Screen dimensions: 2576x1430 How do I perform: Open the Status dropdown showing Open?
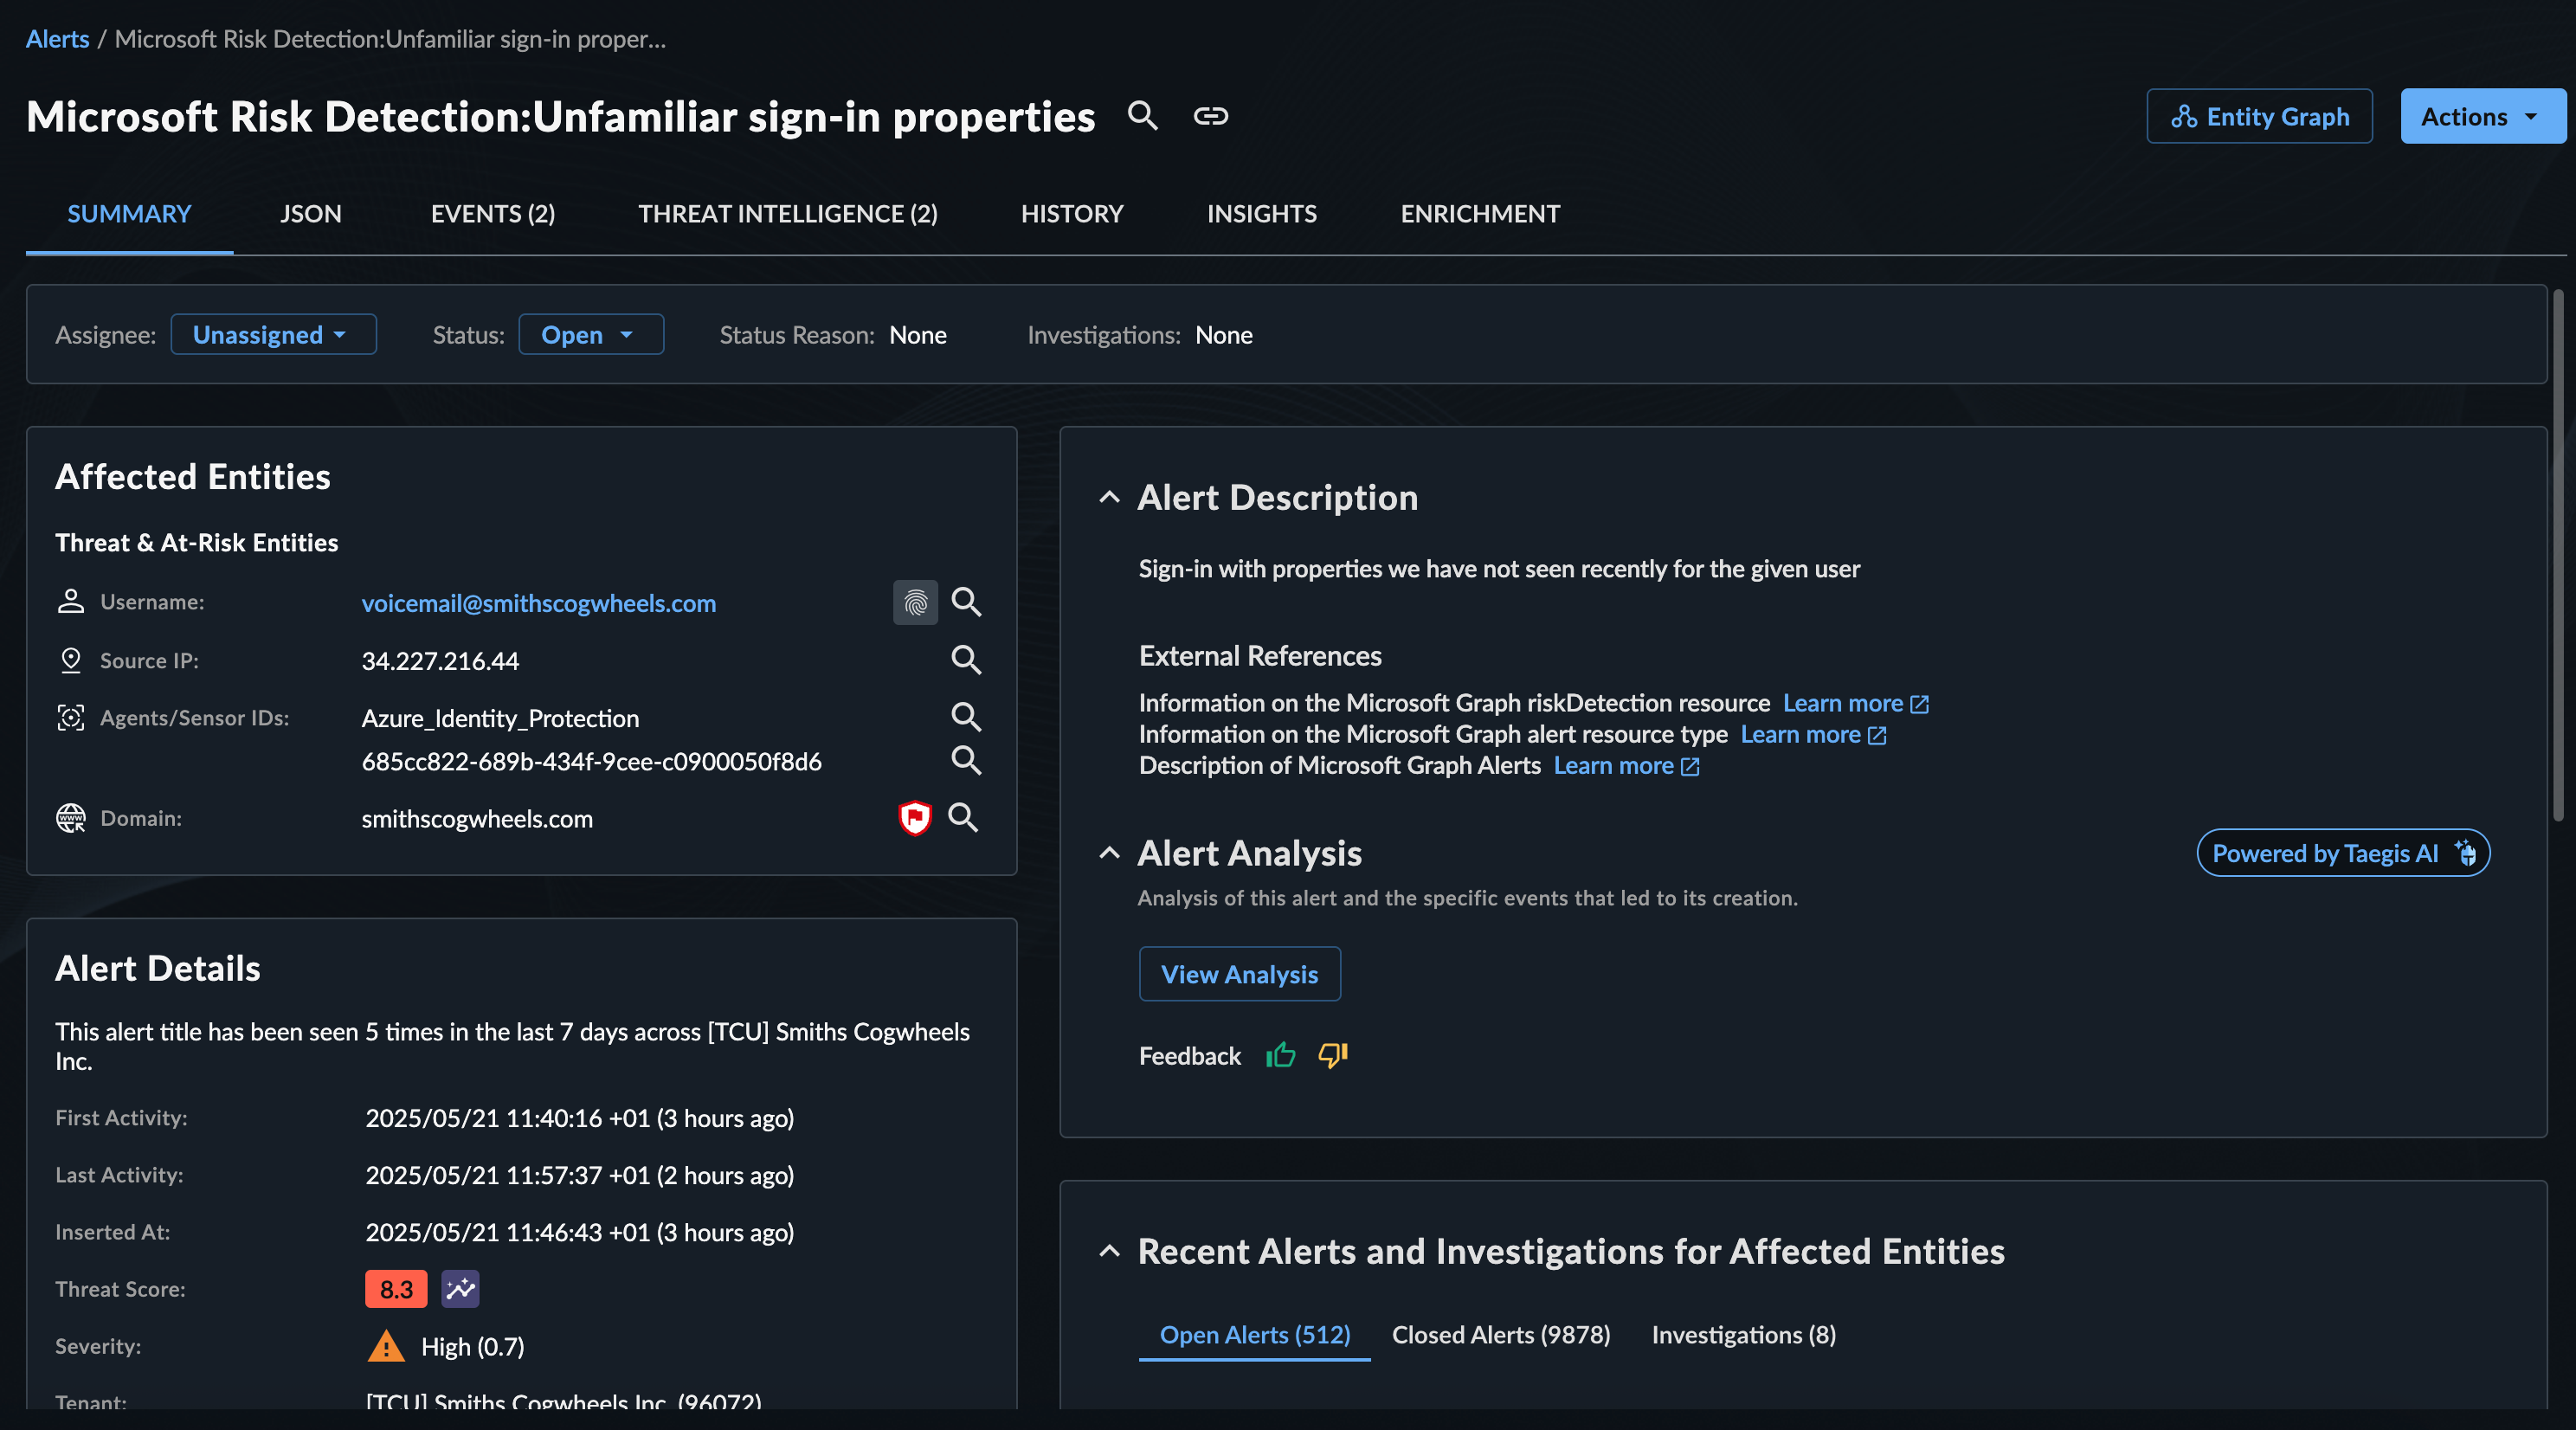(x=591, y=334)
